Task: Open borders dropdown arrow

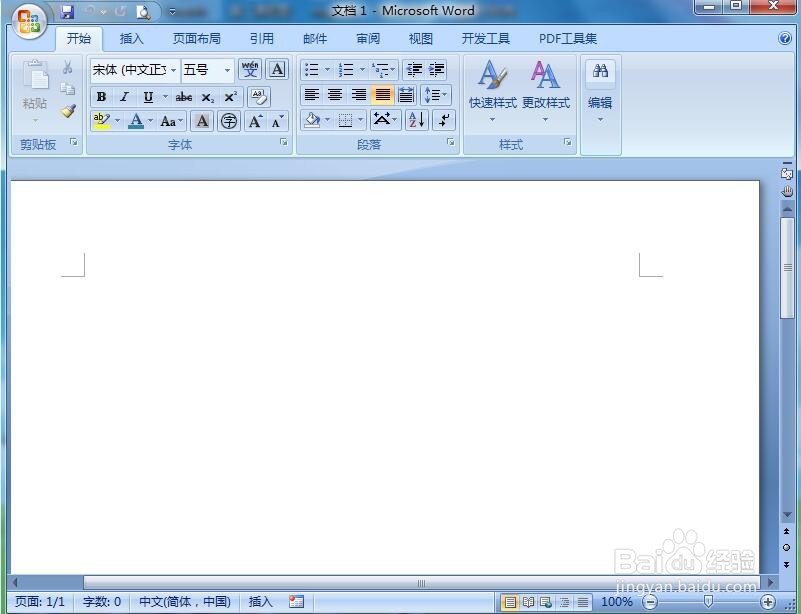Action: click(361, 120)
